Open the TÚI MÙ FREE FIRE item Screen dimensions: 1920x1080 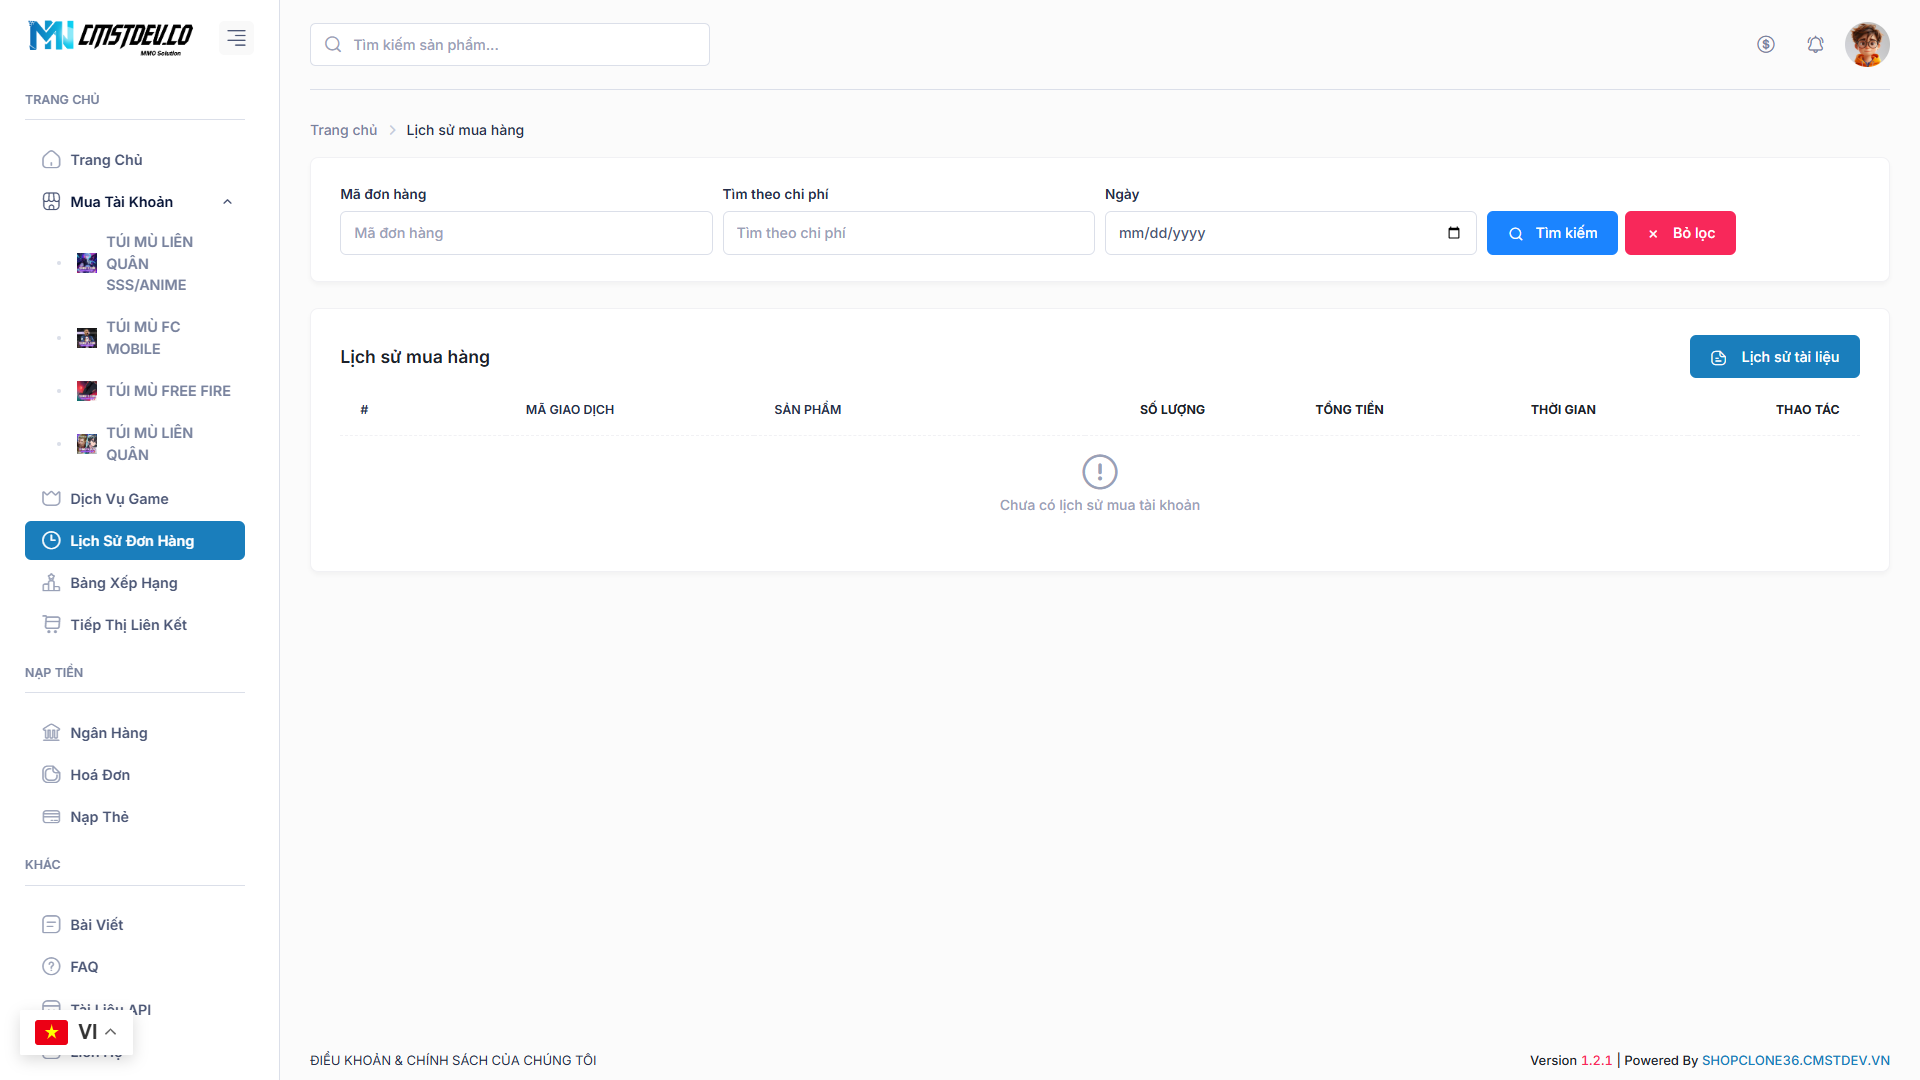pyautogui.click(x=168, y=391)
